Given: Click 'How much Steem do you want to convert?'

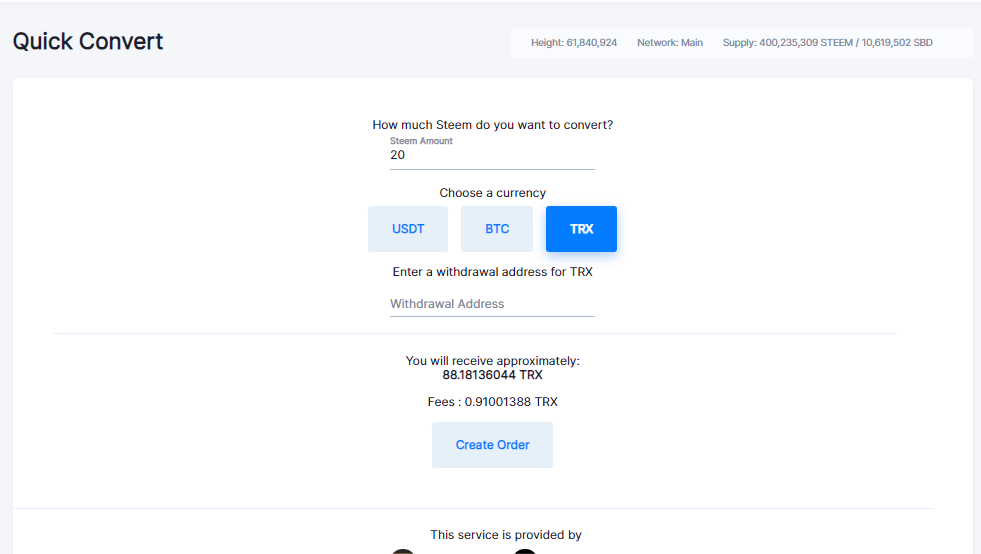Looking at the screenshot, I should [492, 125].
